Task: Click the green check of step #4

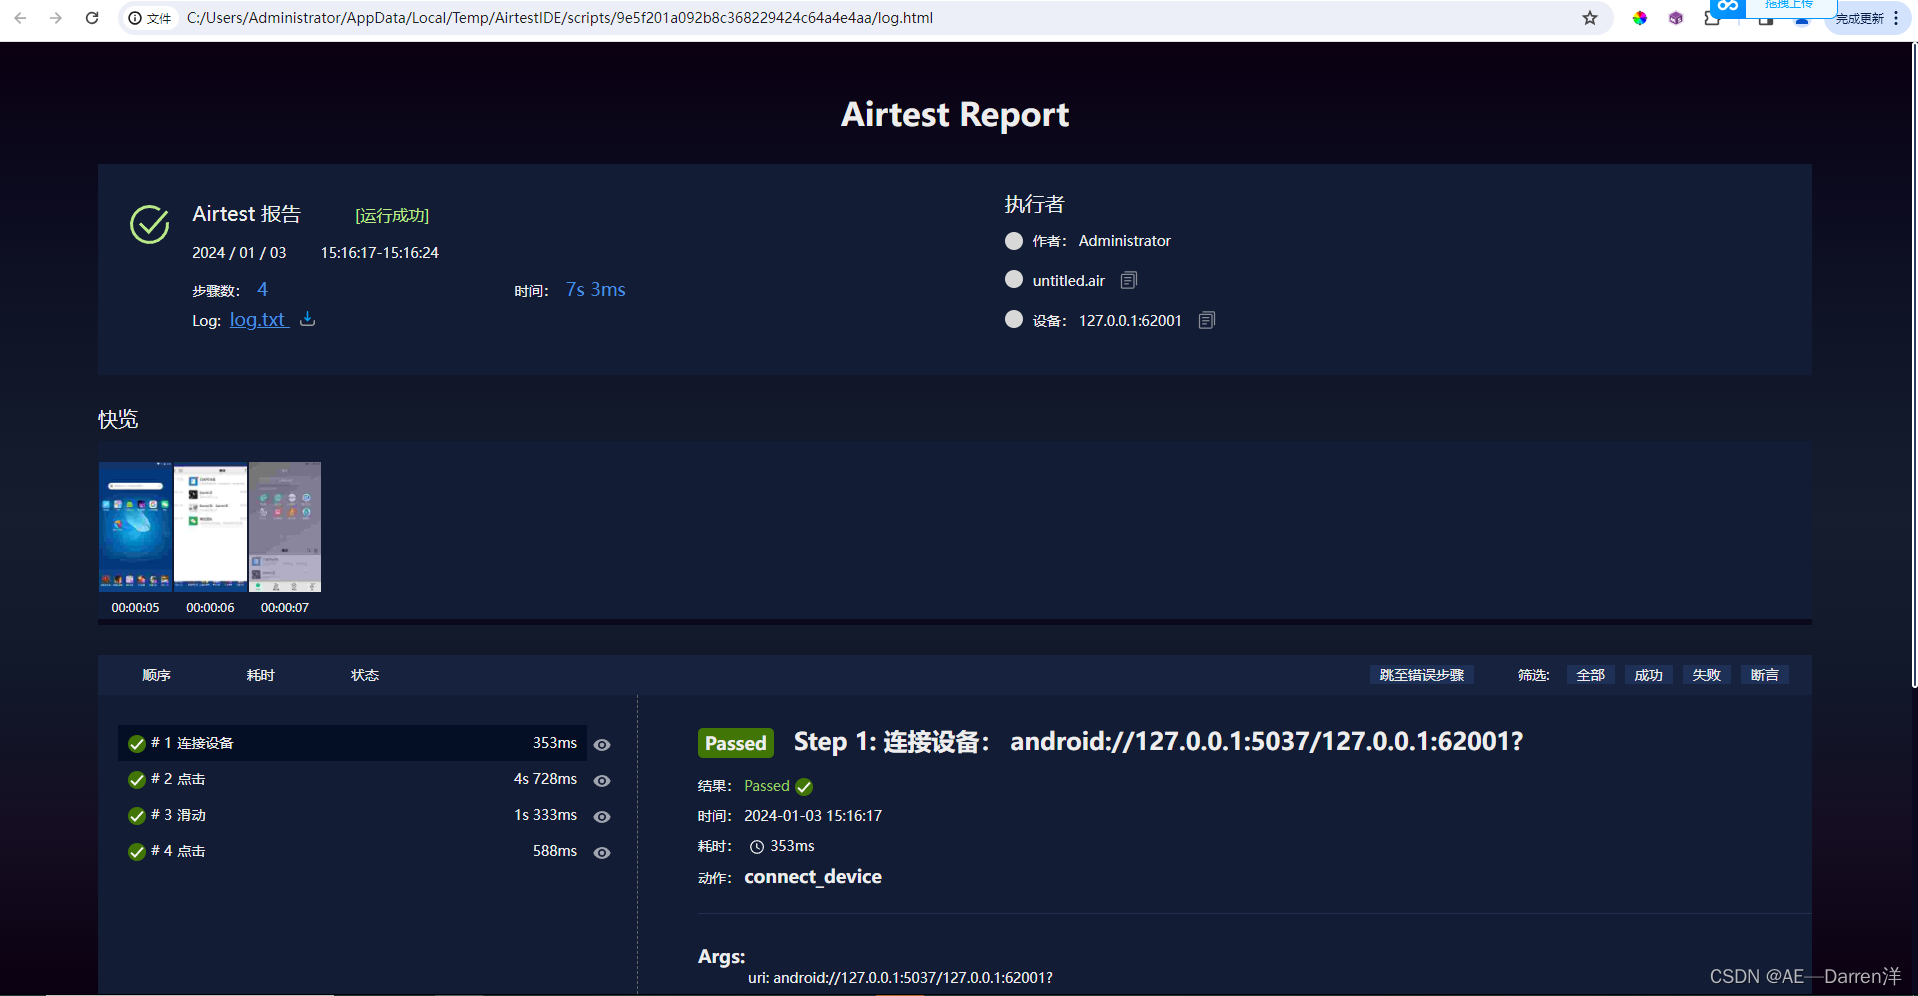Action: [137, 852]
